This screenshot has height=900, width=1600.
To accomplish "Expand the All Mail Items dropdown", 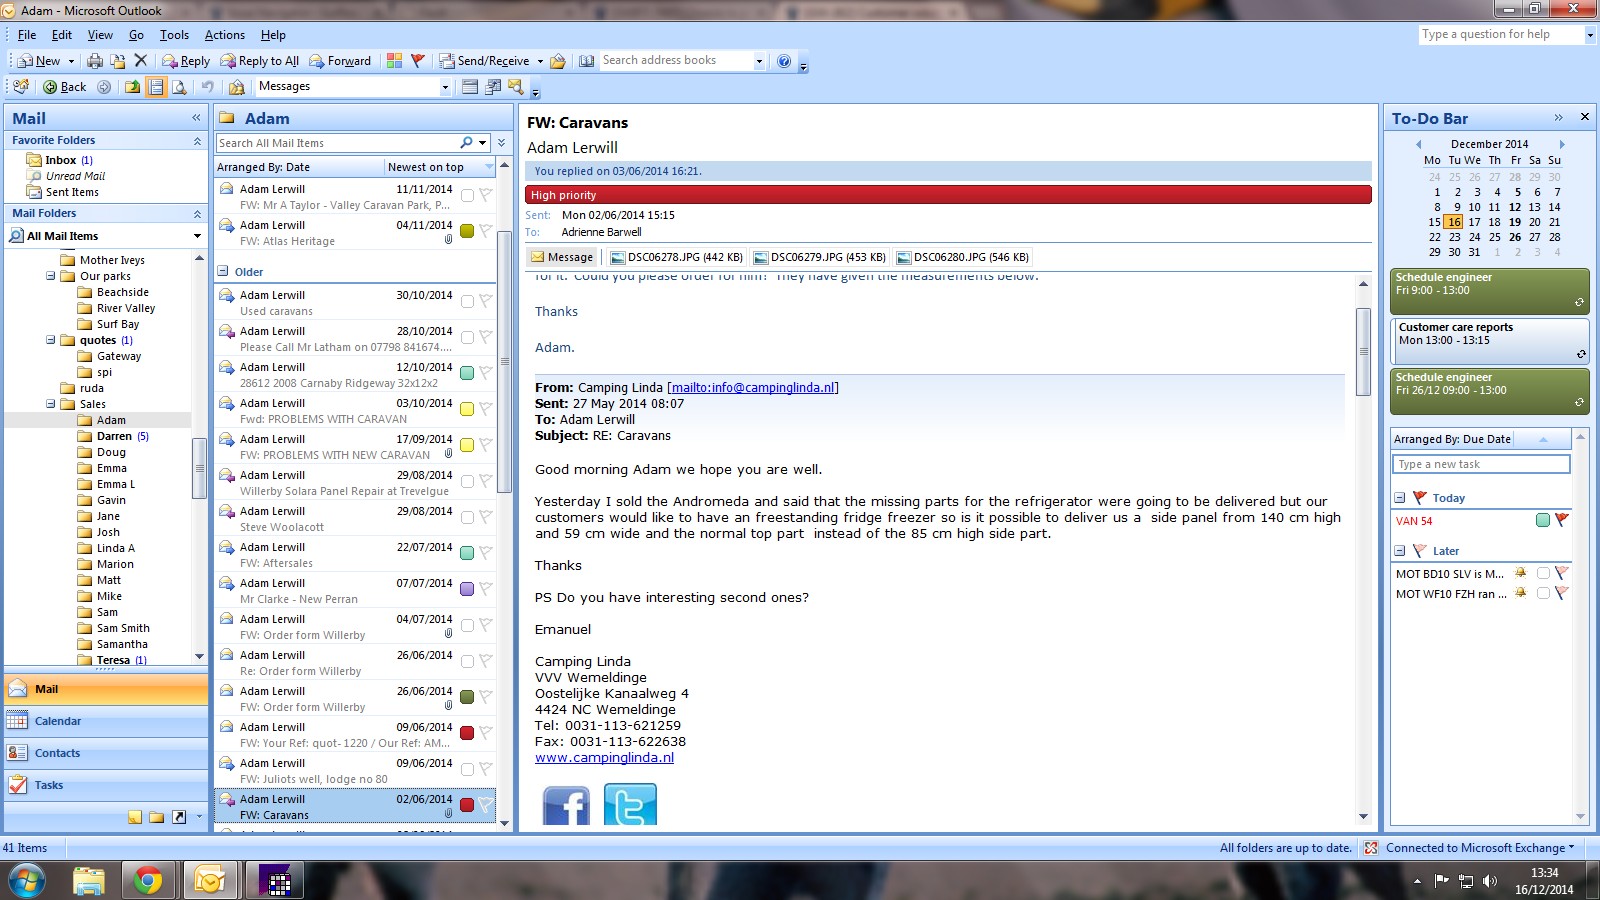I will [197, 236].
